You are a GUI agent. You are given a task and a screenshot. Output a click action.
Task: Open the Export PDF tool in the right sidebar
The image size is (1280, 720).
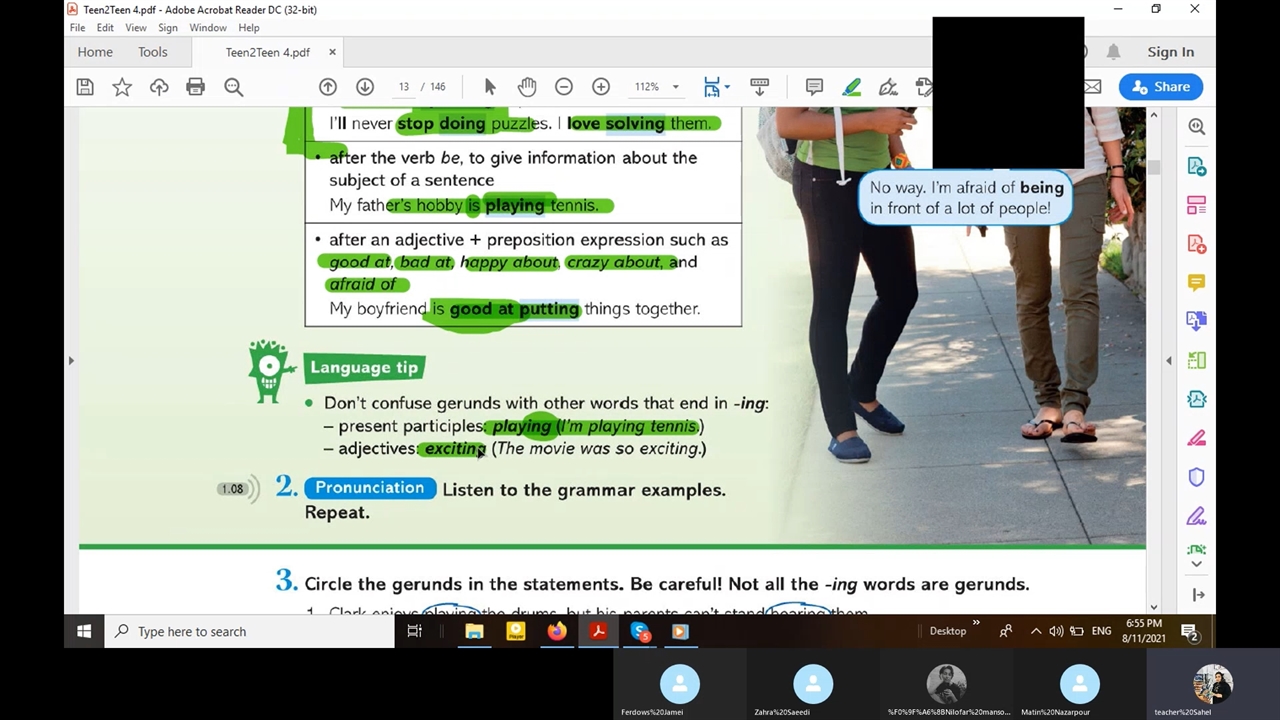[x=1196, y=166]
